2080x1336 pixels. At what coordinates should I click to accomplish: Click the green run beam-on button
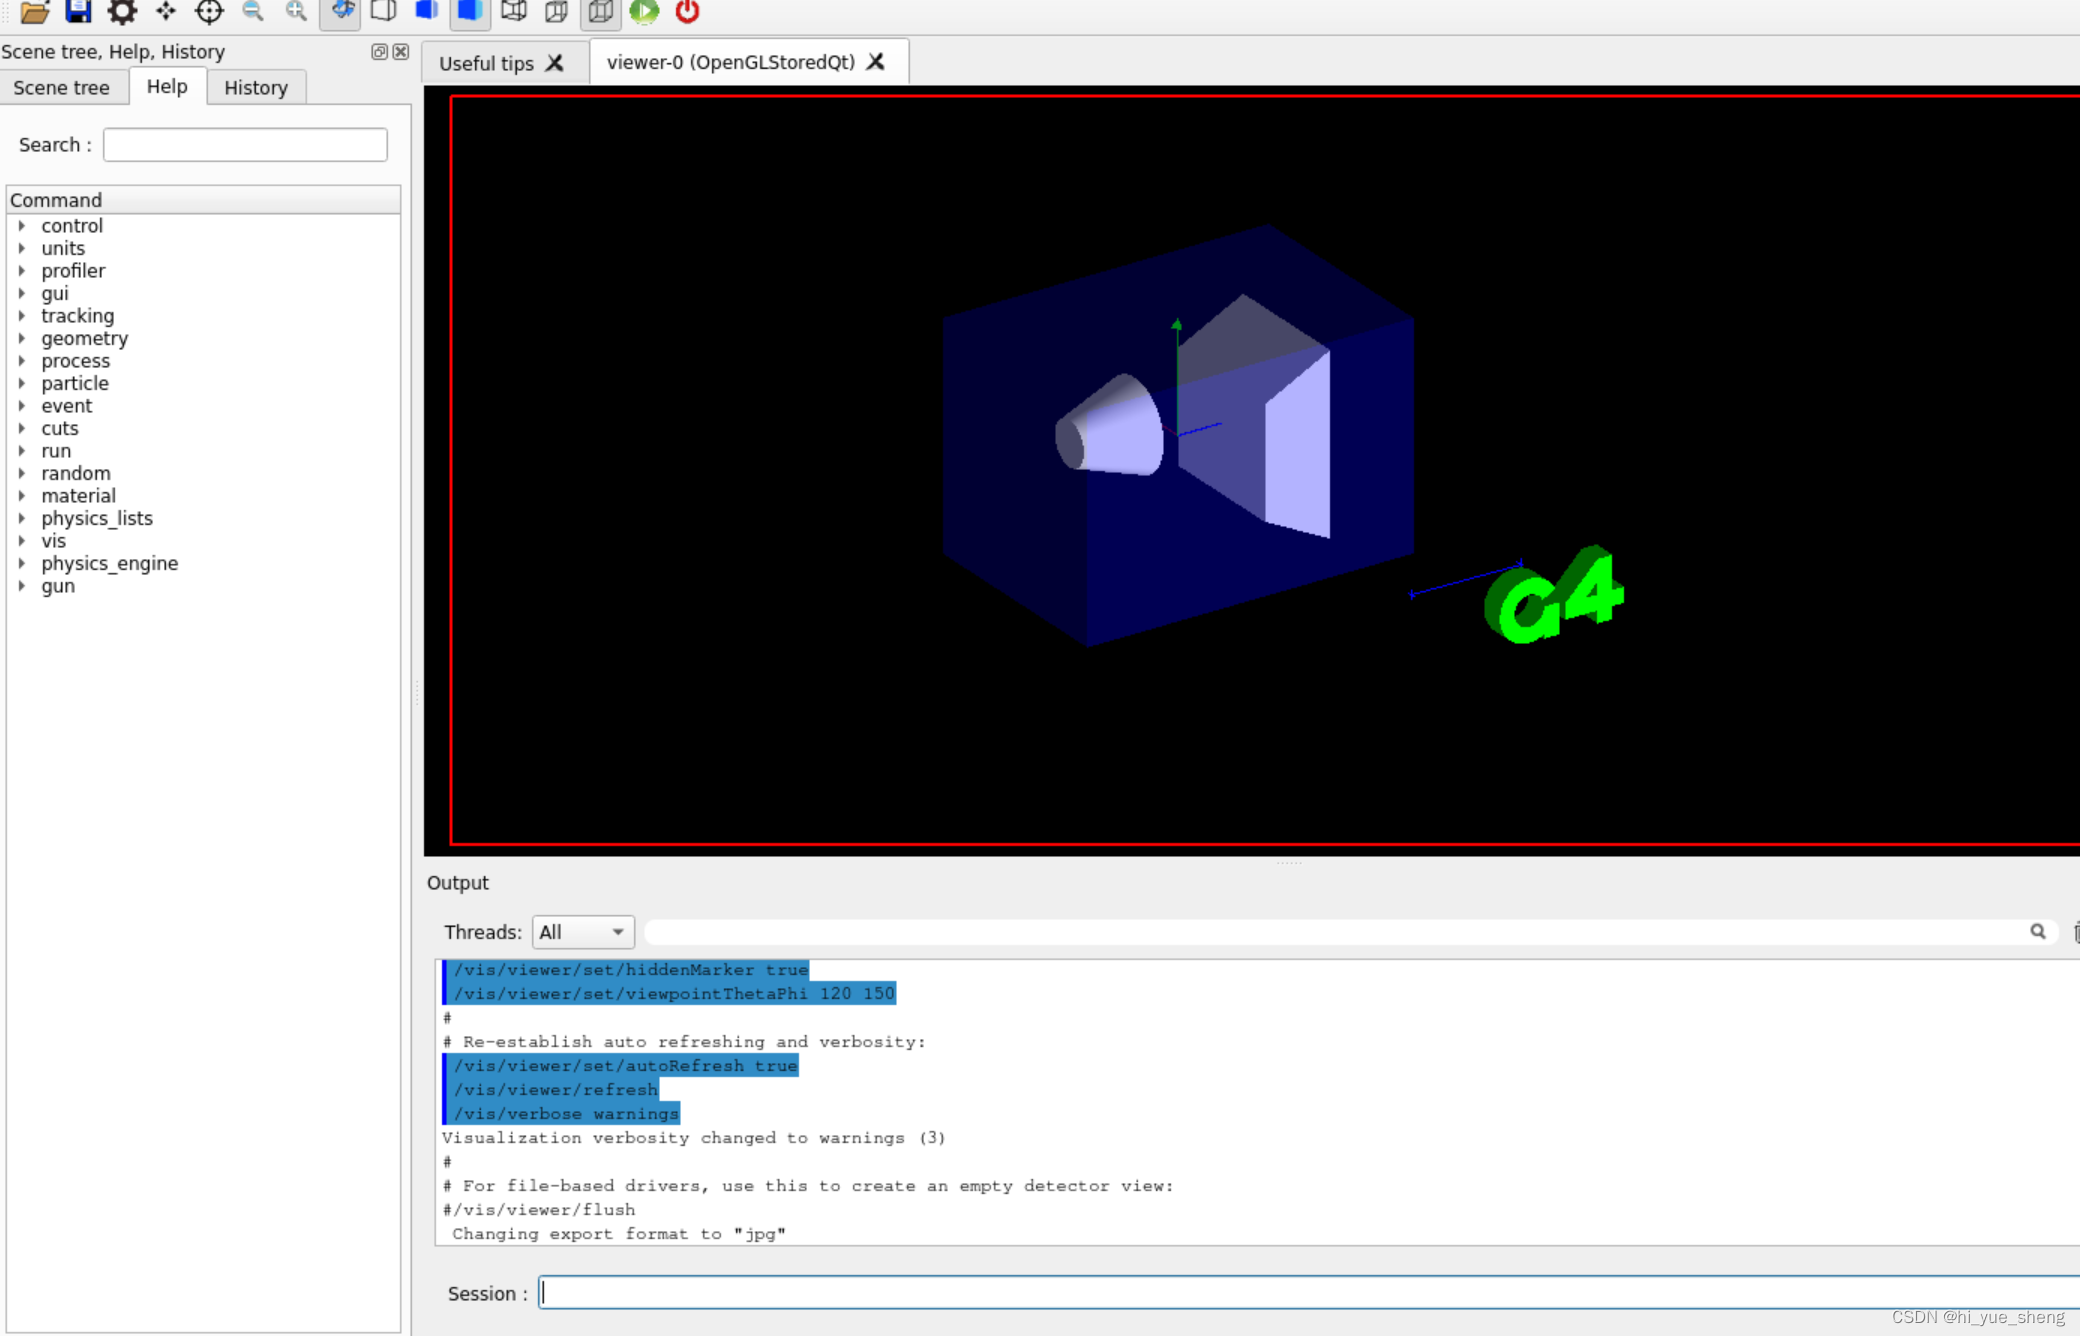point(644,12)
